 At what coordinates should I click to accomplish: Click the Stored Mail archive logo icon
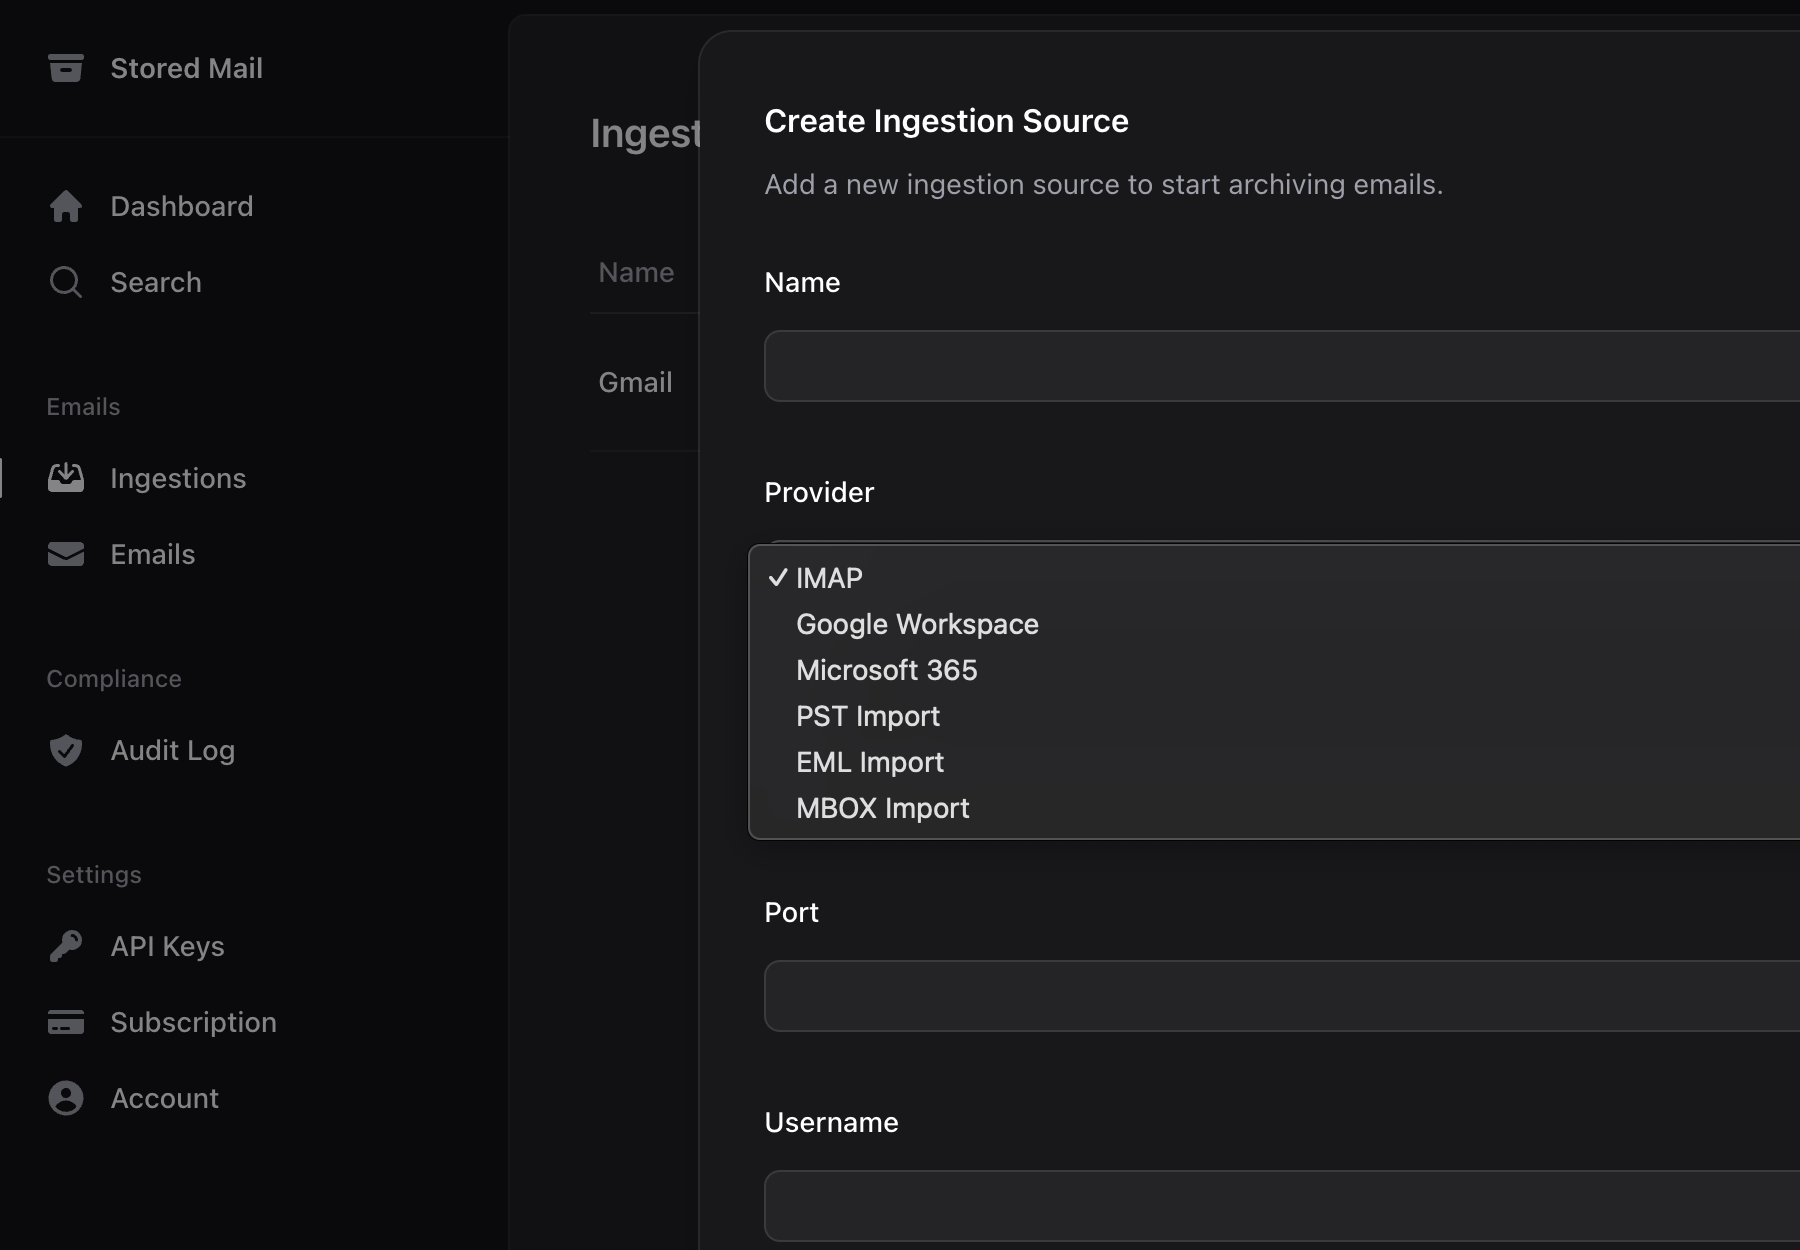point(66,68)
